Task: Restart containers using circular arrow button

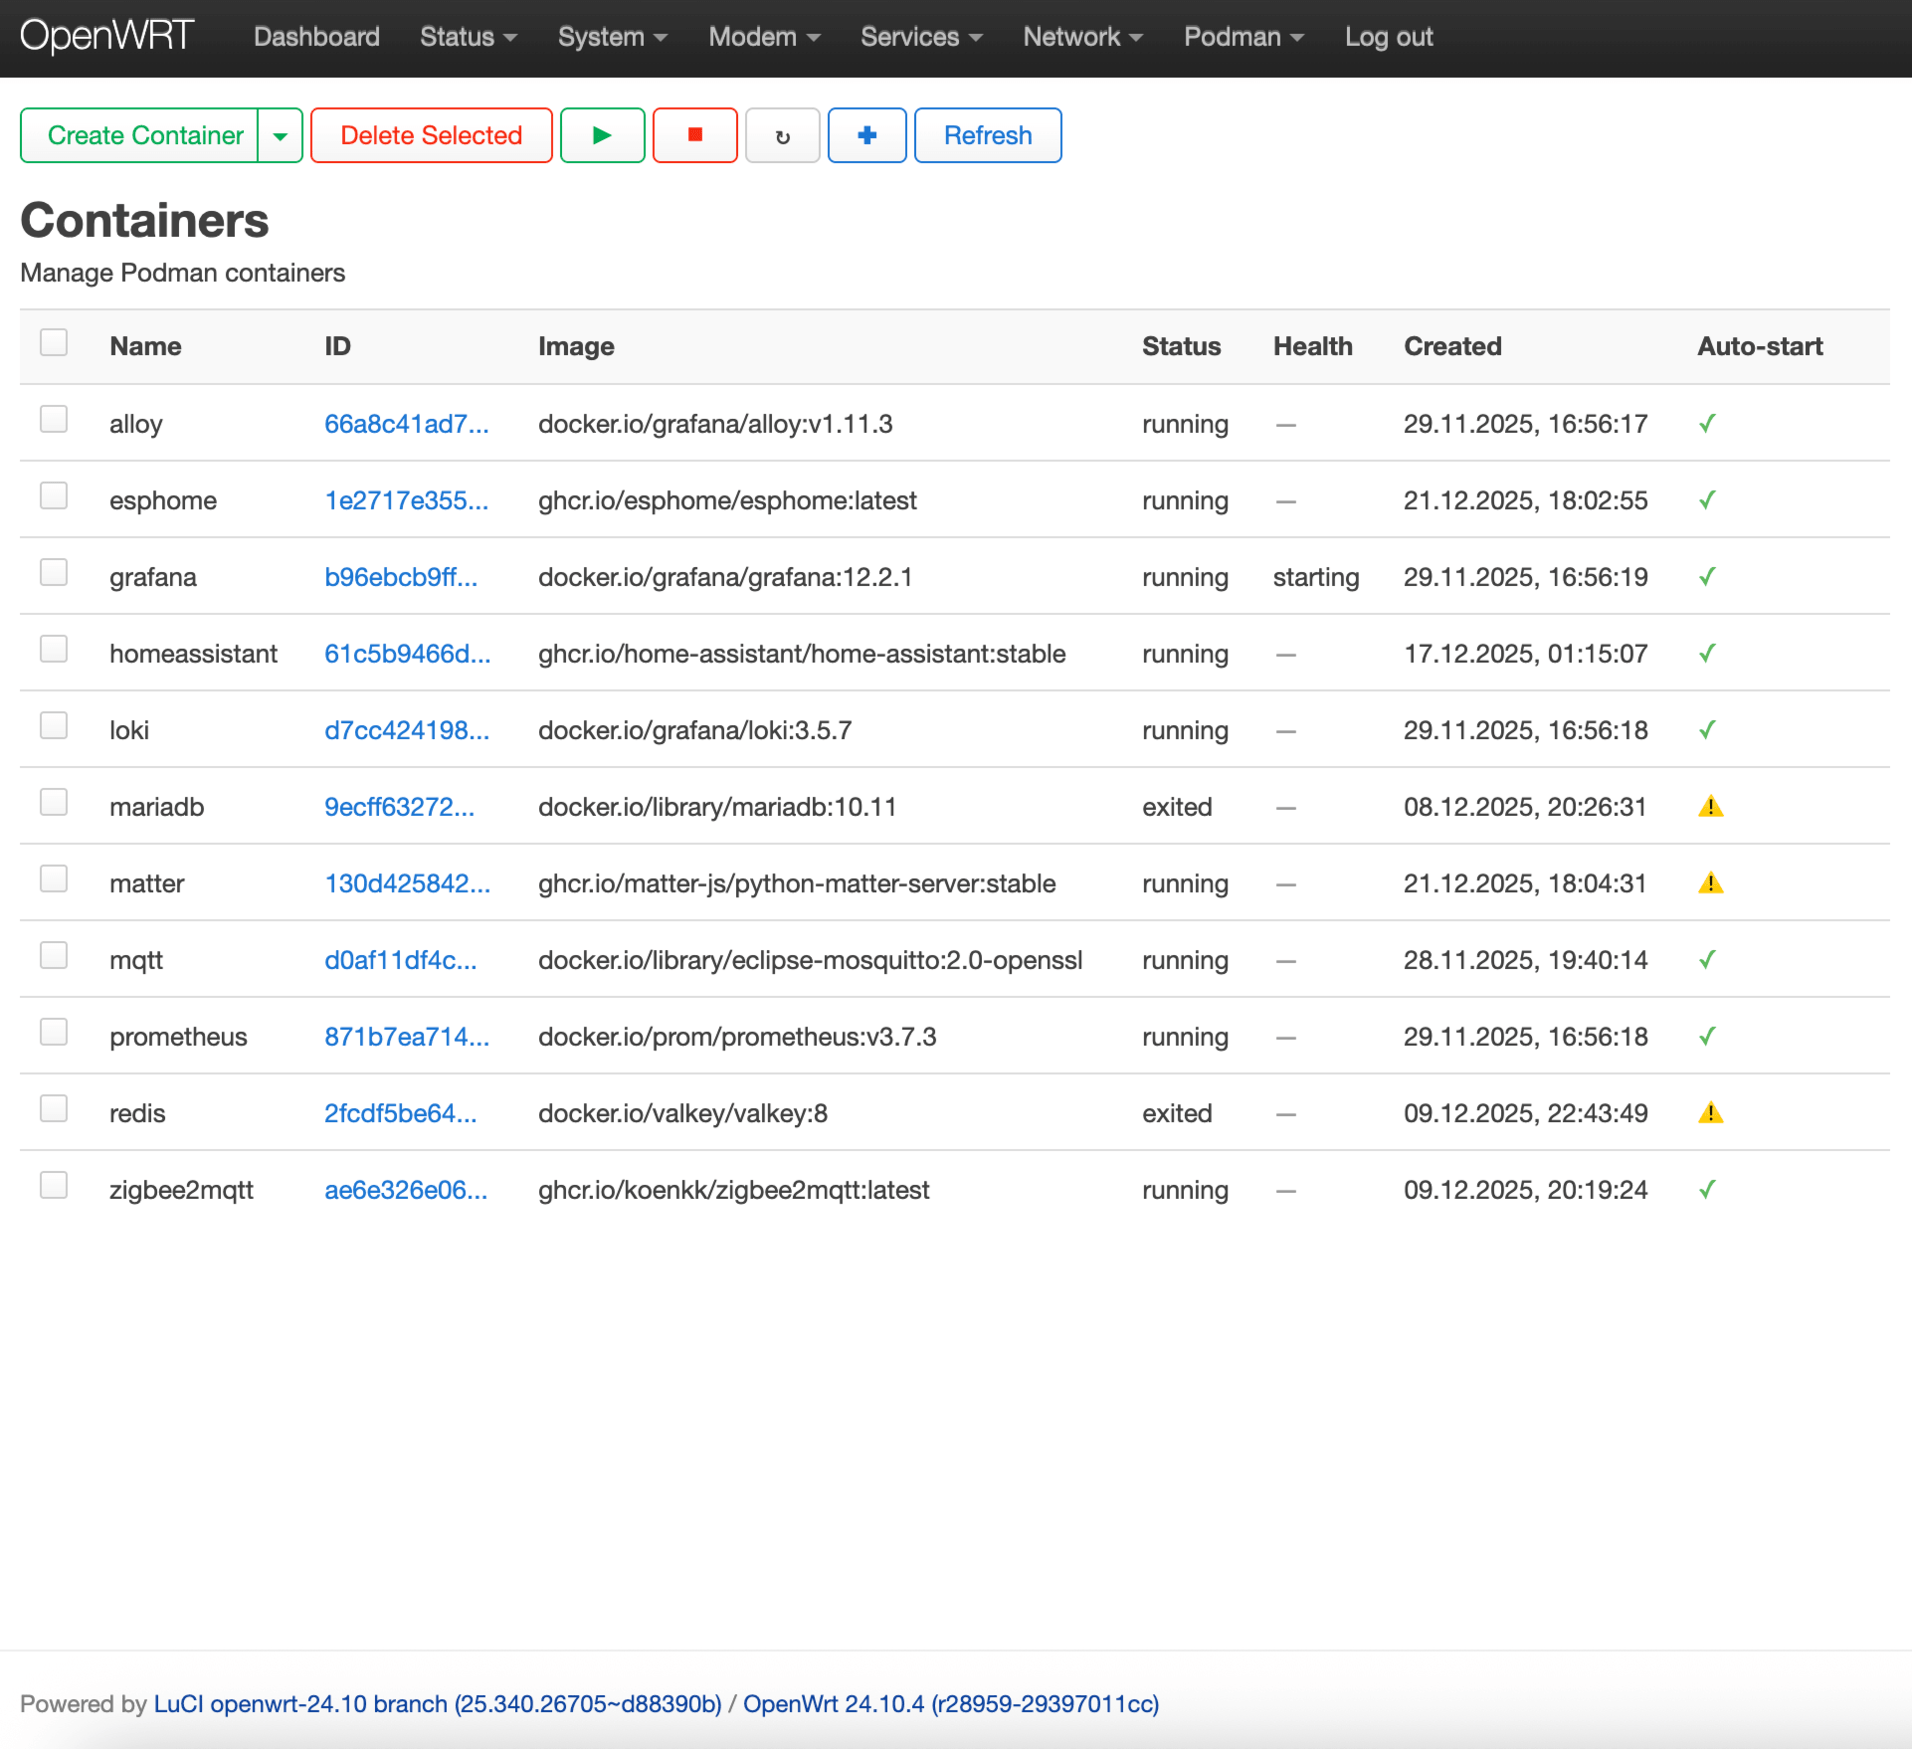Action: pyautogui.click(x=782, y=135)
